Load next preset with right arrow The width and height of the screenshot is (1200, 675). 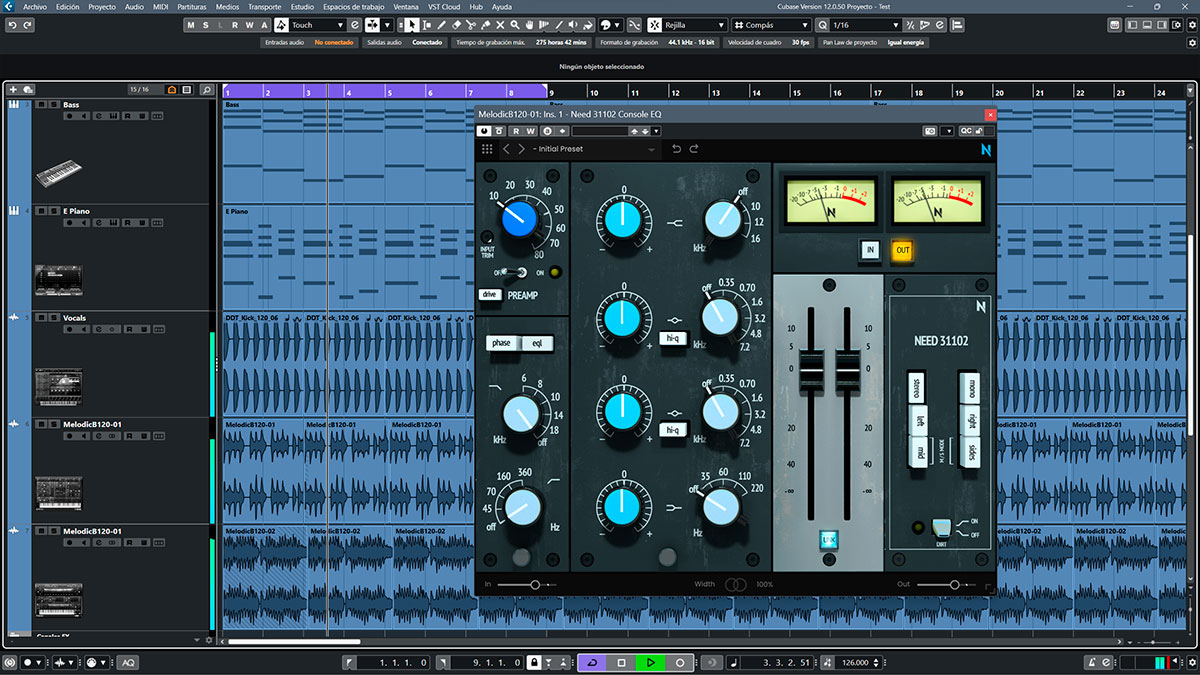[x=521, y=149]
